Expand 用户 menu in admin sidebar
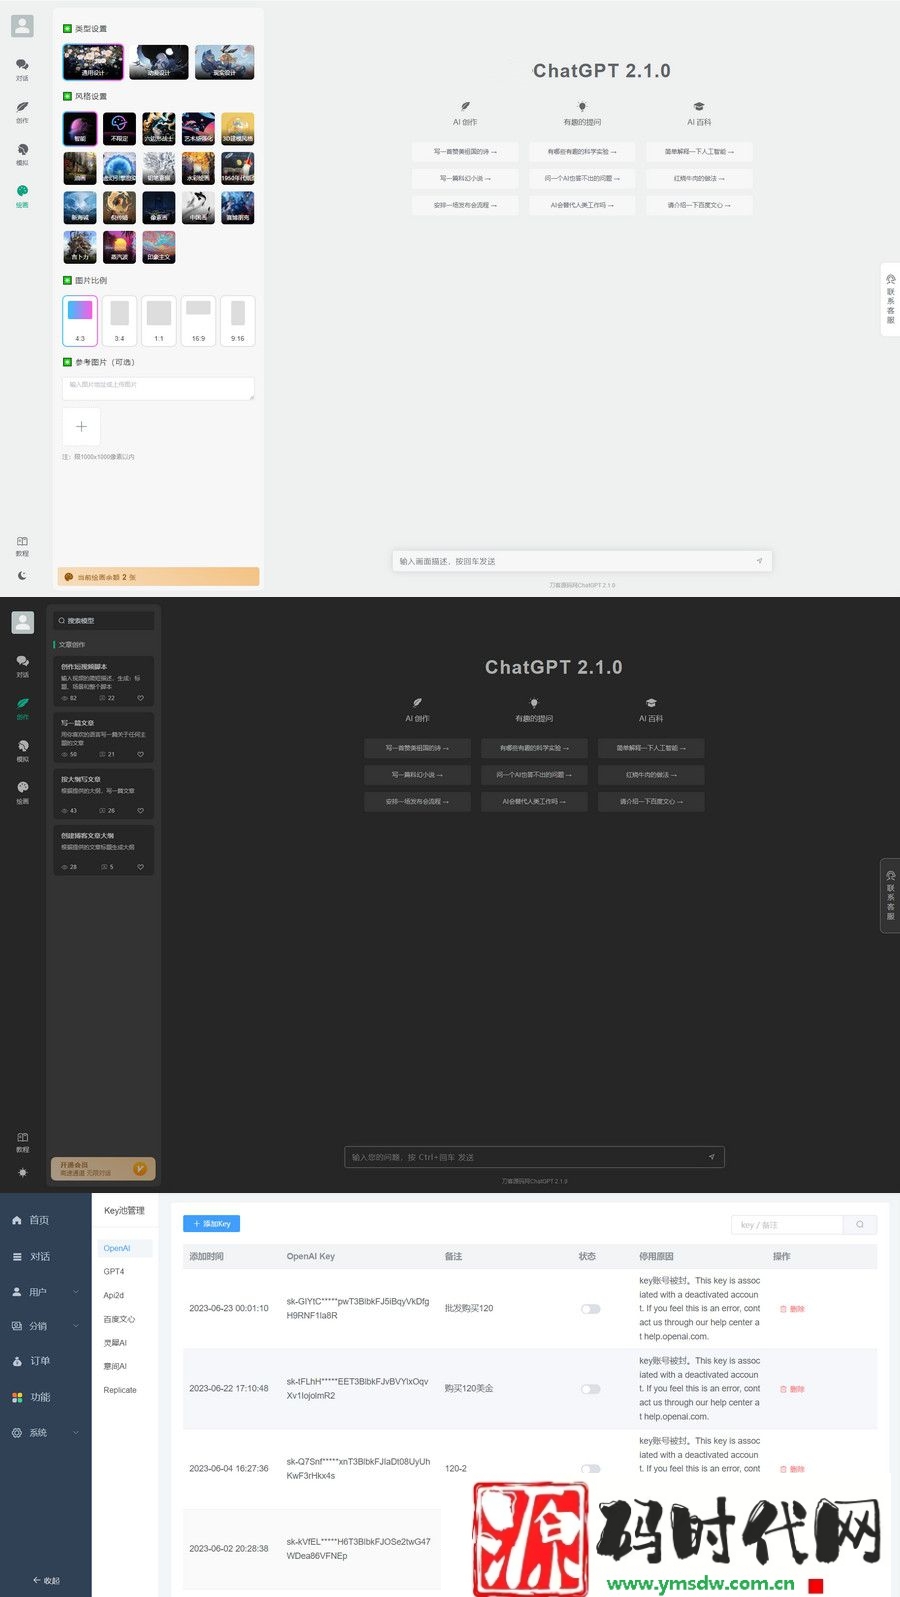This screenshot has height=1597, width=900. [45, 1292]
